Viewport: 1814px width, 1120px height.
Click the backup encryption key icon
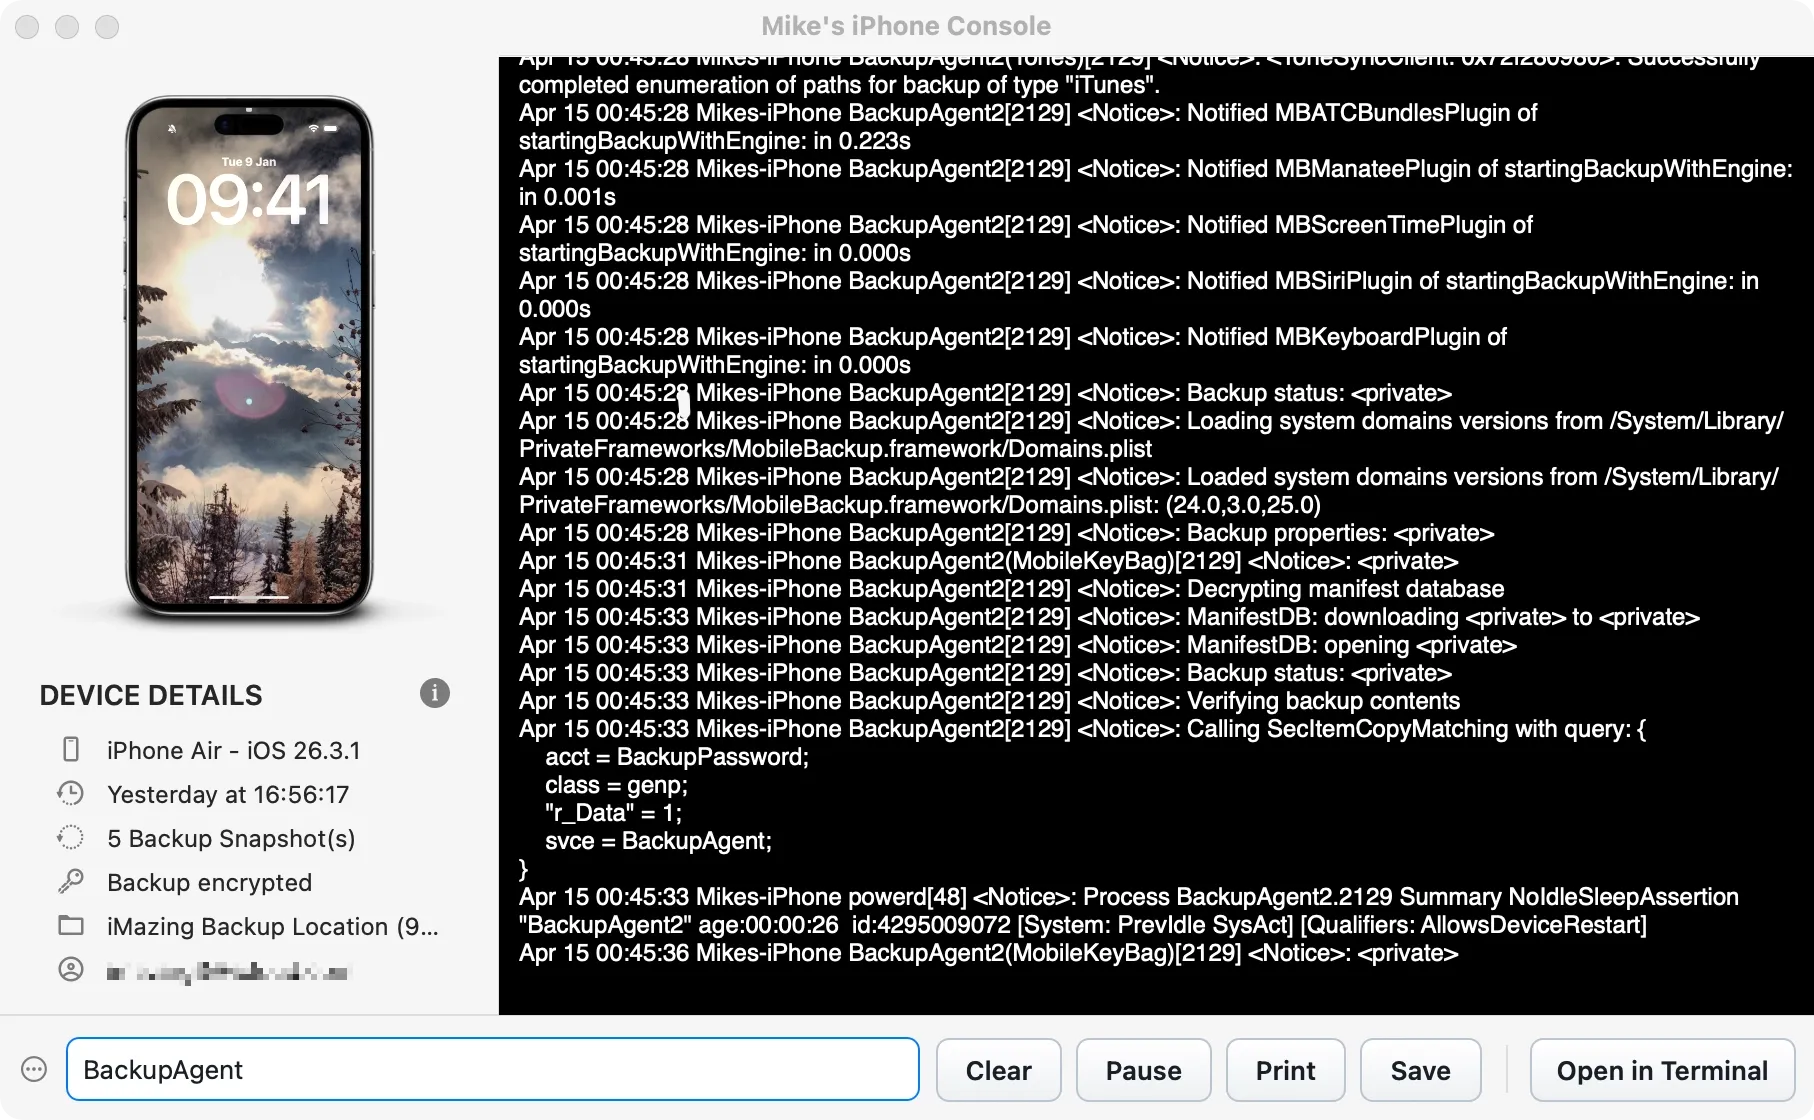(71, 881)
